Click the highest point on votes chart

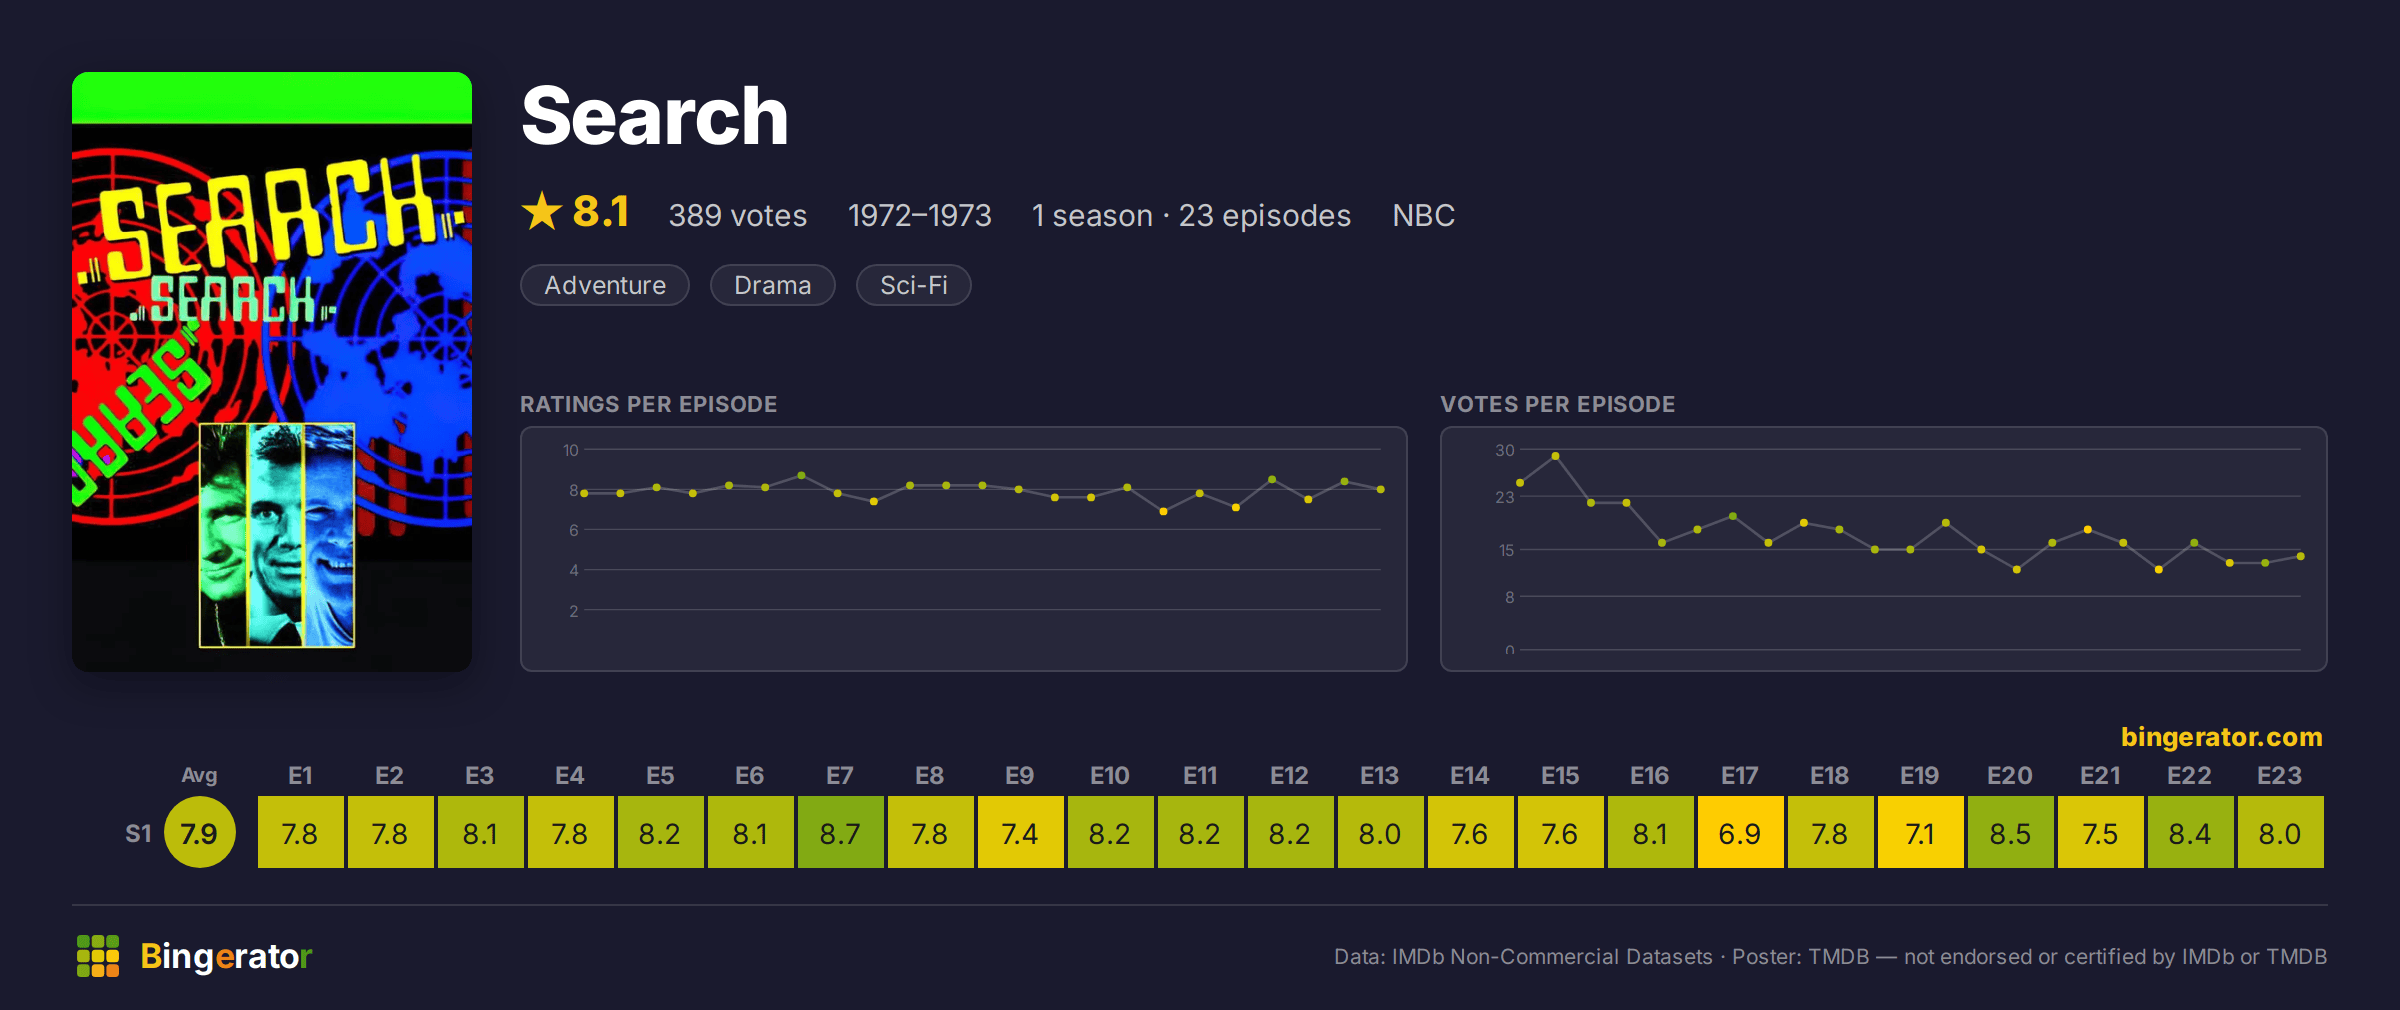[x=1555, y=456]
